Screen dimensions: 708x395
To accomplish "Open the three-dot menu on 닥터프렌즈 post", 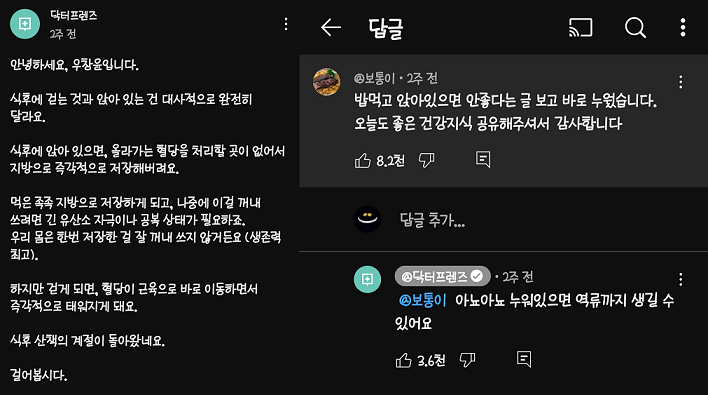I will coord(286,24).
